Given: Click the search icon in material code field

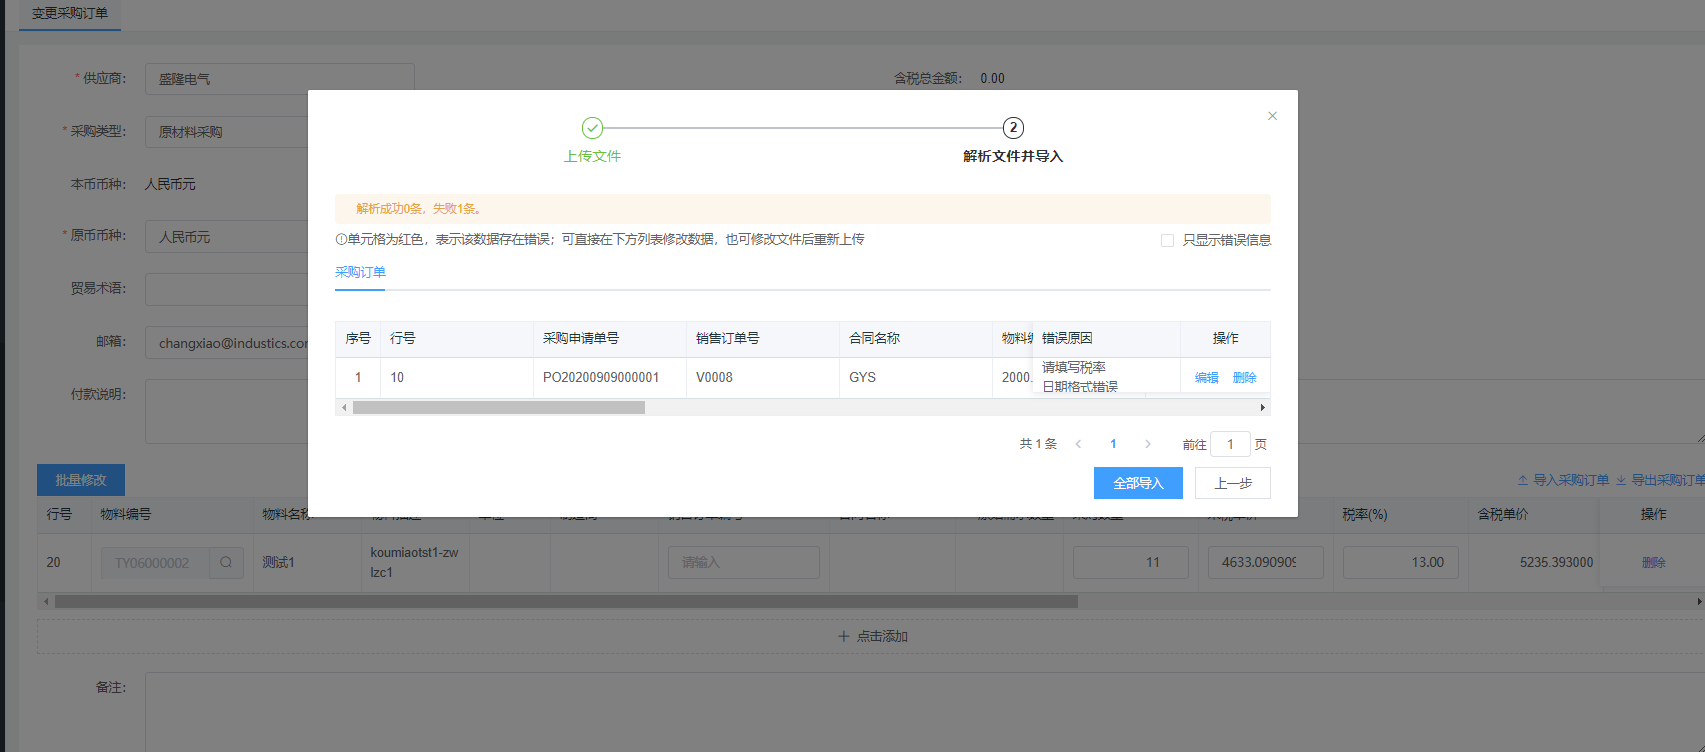Looking at the screenshot, I should [x=226, y=562].
